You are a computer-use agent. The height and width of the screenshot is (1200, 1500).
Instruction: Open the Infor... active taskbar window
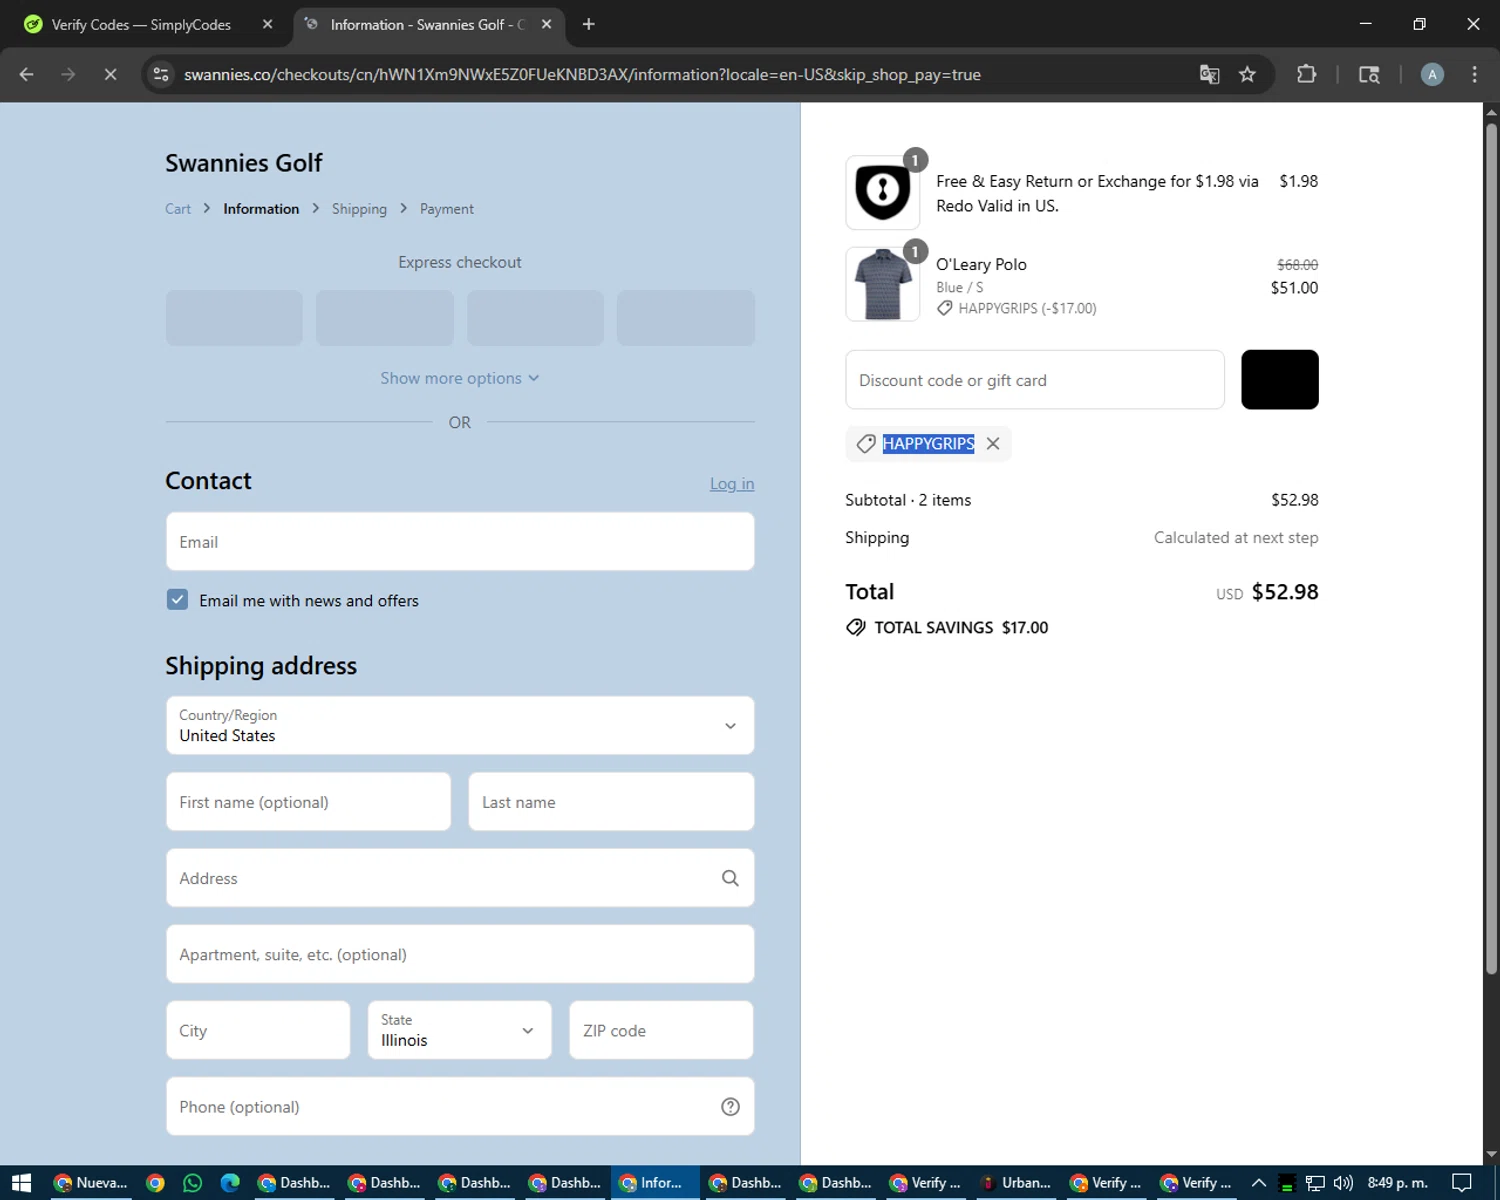653,1183
